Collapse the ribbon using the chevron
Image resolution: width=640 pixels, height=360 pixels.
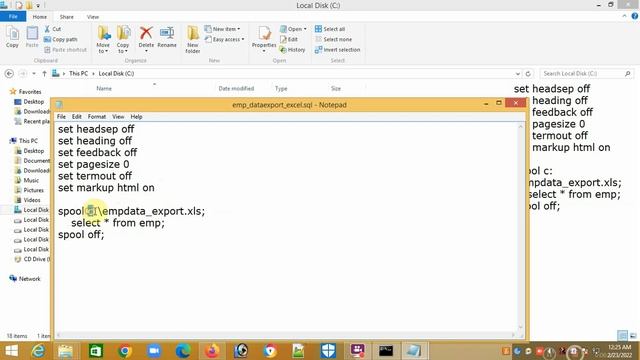[624, 16]
